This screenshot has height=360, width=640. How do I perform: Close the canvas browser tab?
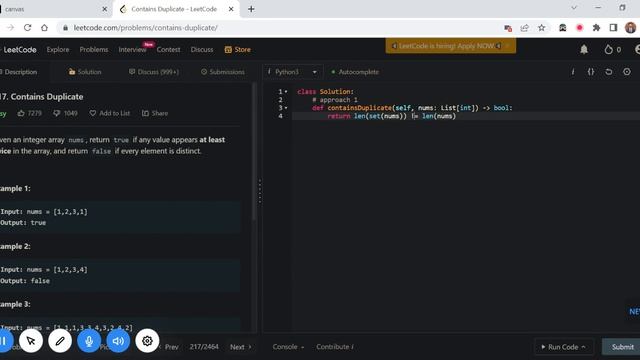coord(104,9)
